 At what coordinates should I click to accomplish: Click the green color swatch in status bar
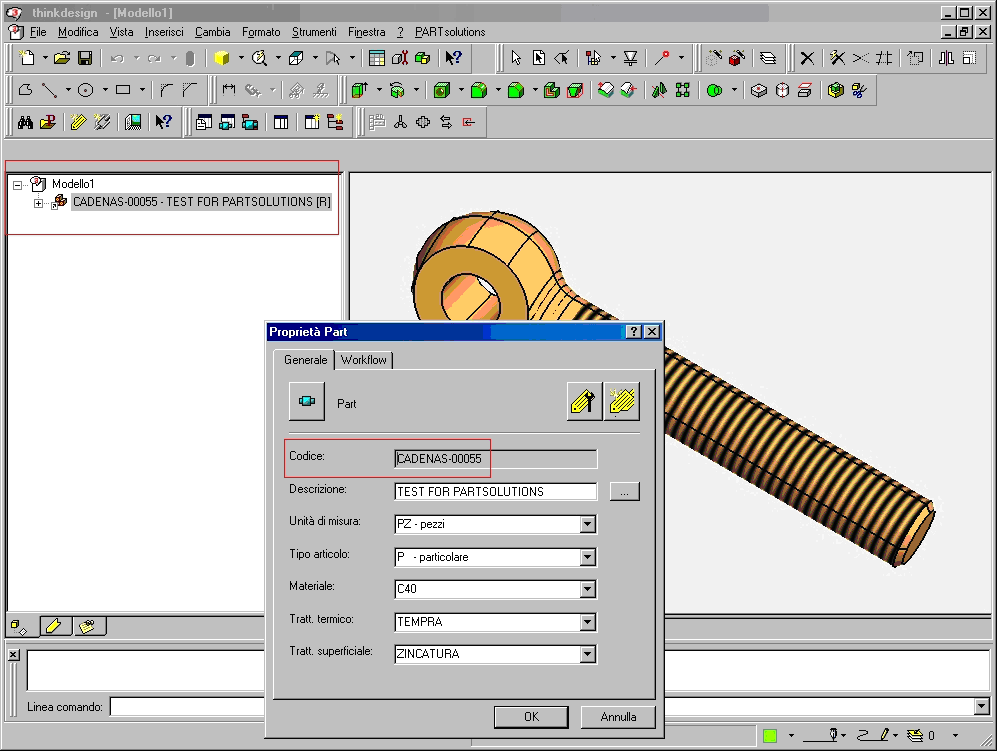769,736
